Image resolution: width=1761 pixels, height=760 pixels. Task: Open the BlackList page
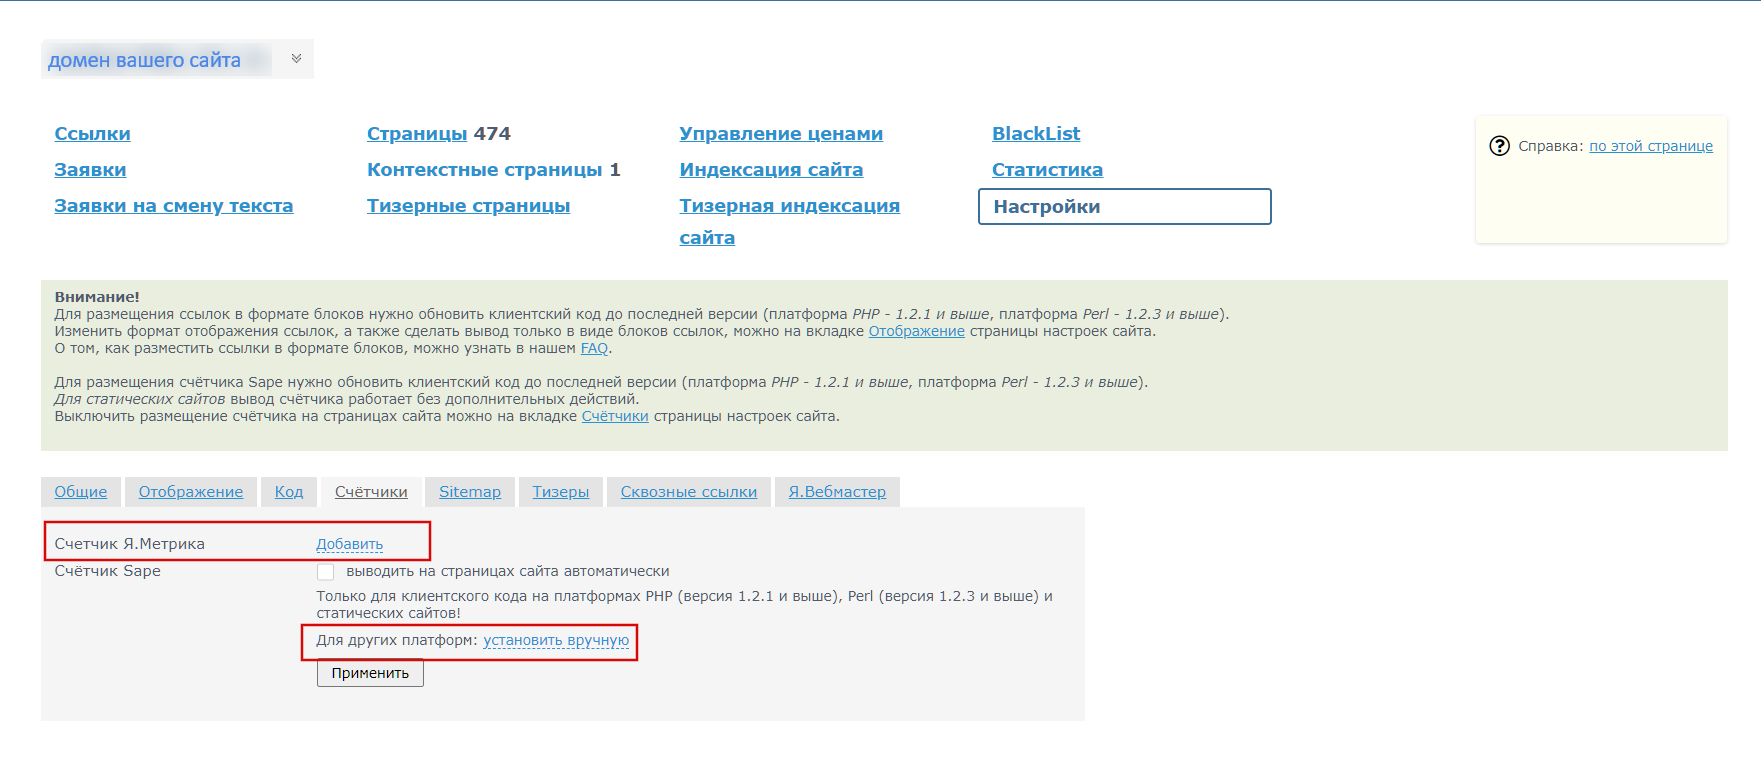[x=1036, y=134]
